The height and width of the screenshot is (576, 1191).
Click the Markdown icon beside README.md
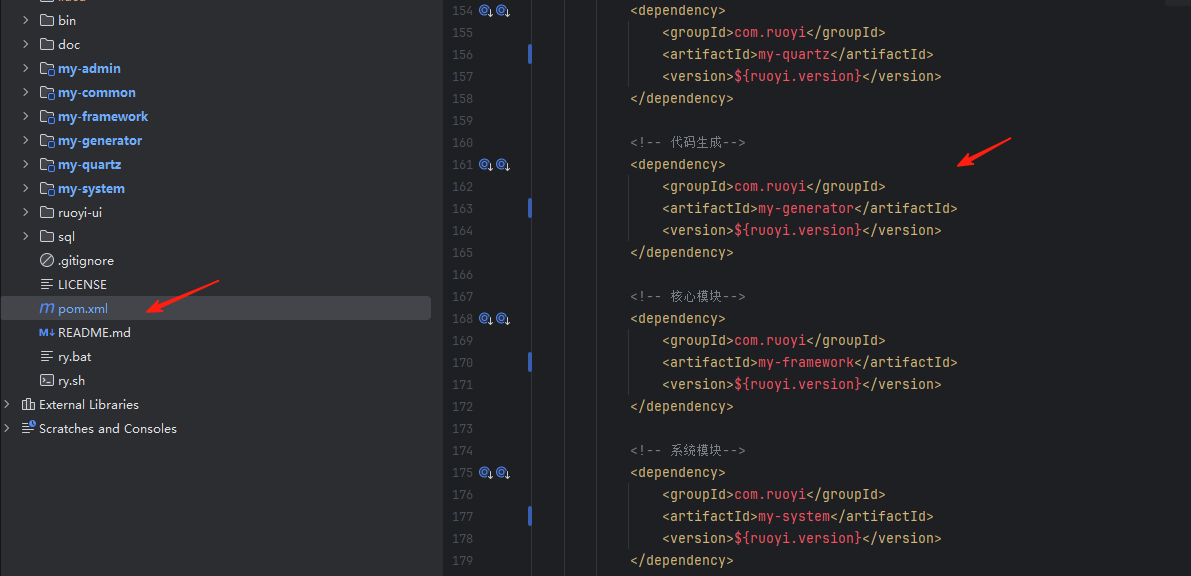(x=47, y=333)
